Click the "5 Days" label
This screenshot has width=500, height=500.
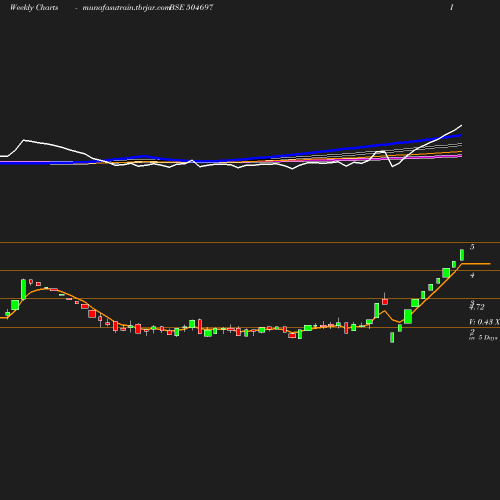[488, 338]
